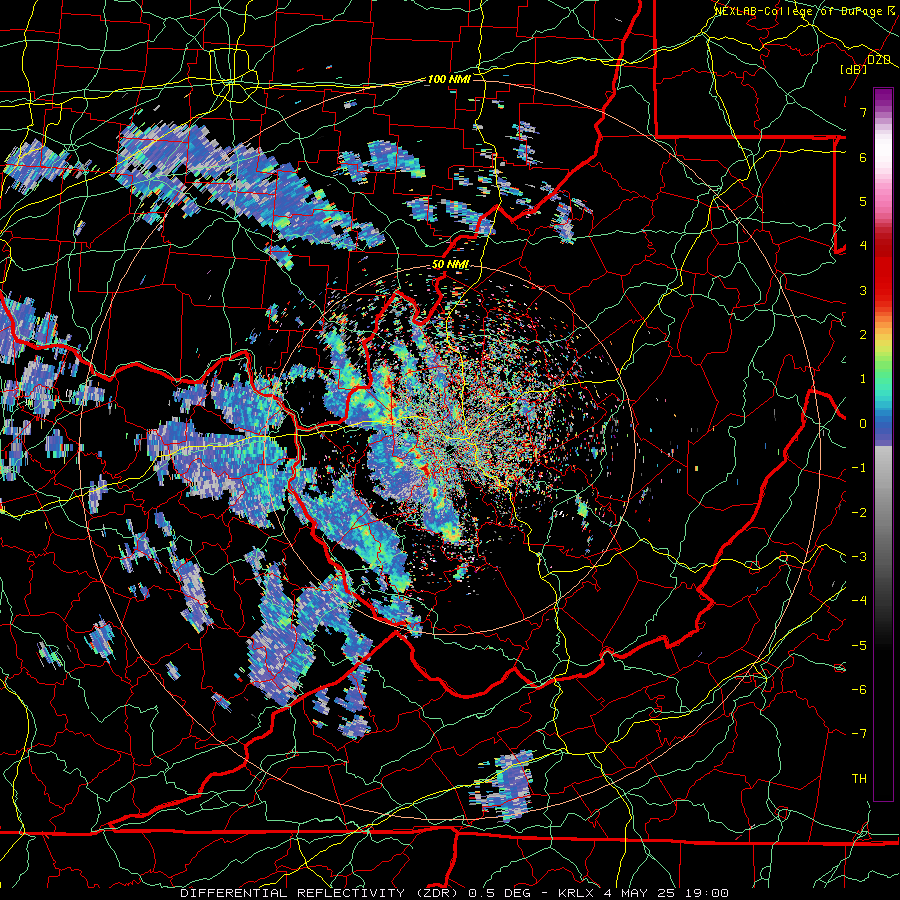
Task: Click the '4 MAY 25 19:00' timestamp
Action: pyautogui.click(x=666, y=893)
